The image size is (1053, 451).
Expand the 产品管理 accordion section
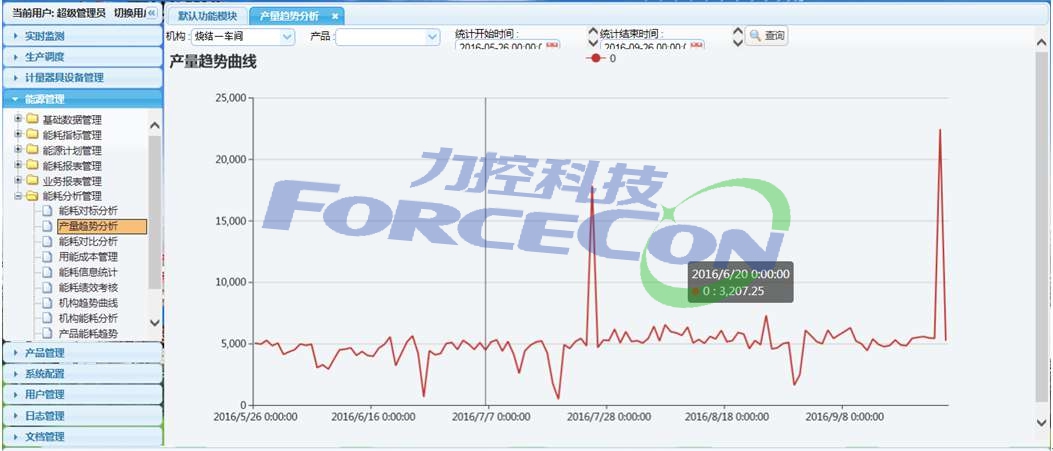pyautogui.click(x=83, y=352)
